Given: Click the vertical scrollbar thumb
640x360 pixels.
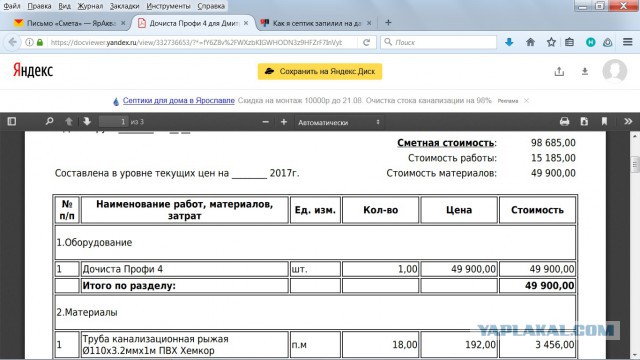Looking at the screenshot, I should 635,165.
